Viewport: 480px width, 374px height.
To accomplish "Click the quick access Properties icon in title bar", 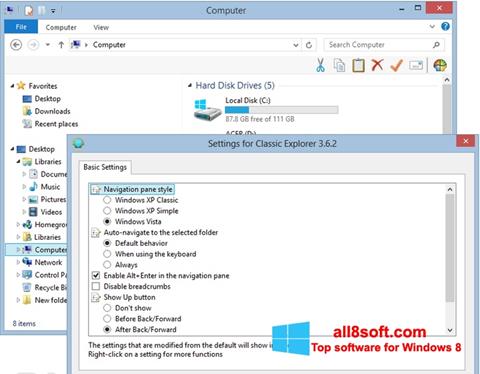I will (x=29, y=10).
